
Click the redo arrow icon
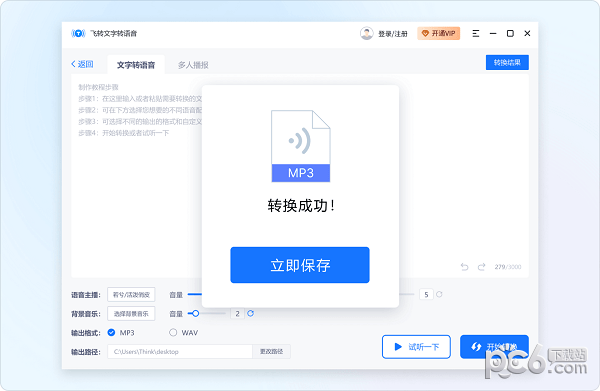click(x=481, y=267)
